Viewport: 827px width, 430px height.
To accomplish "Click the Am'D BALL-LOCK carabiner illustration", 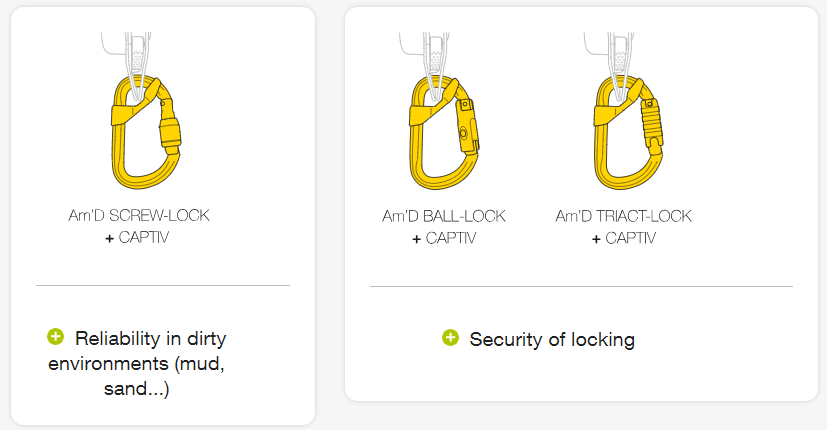I will [444, 132].
